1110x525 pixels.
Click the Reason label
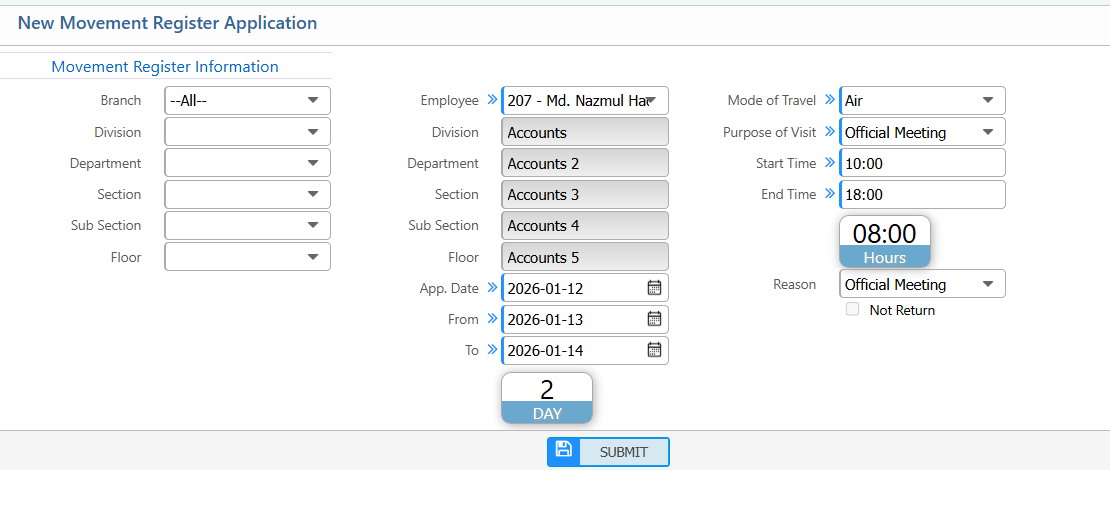[794, 284]
